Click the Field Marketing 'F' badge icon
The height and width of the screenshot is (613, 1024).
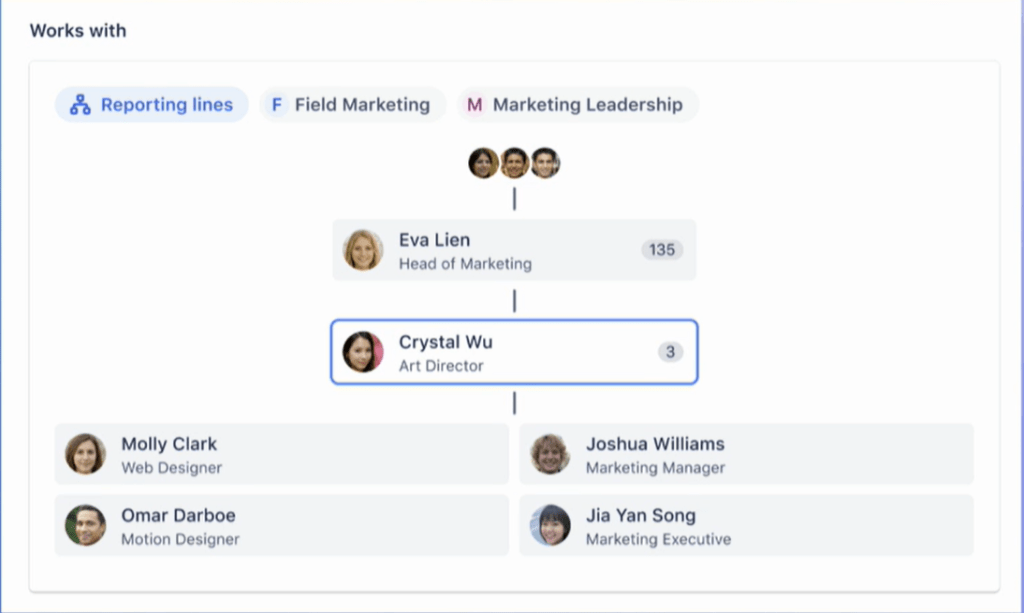tap(277, 105)
